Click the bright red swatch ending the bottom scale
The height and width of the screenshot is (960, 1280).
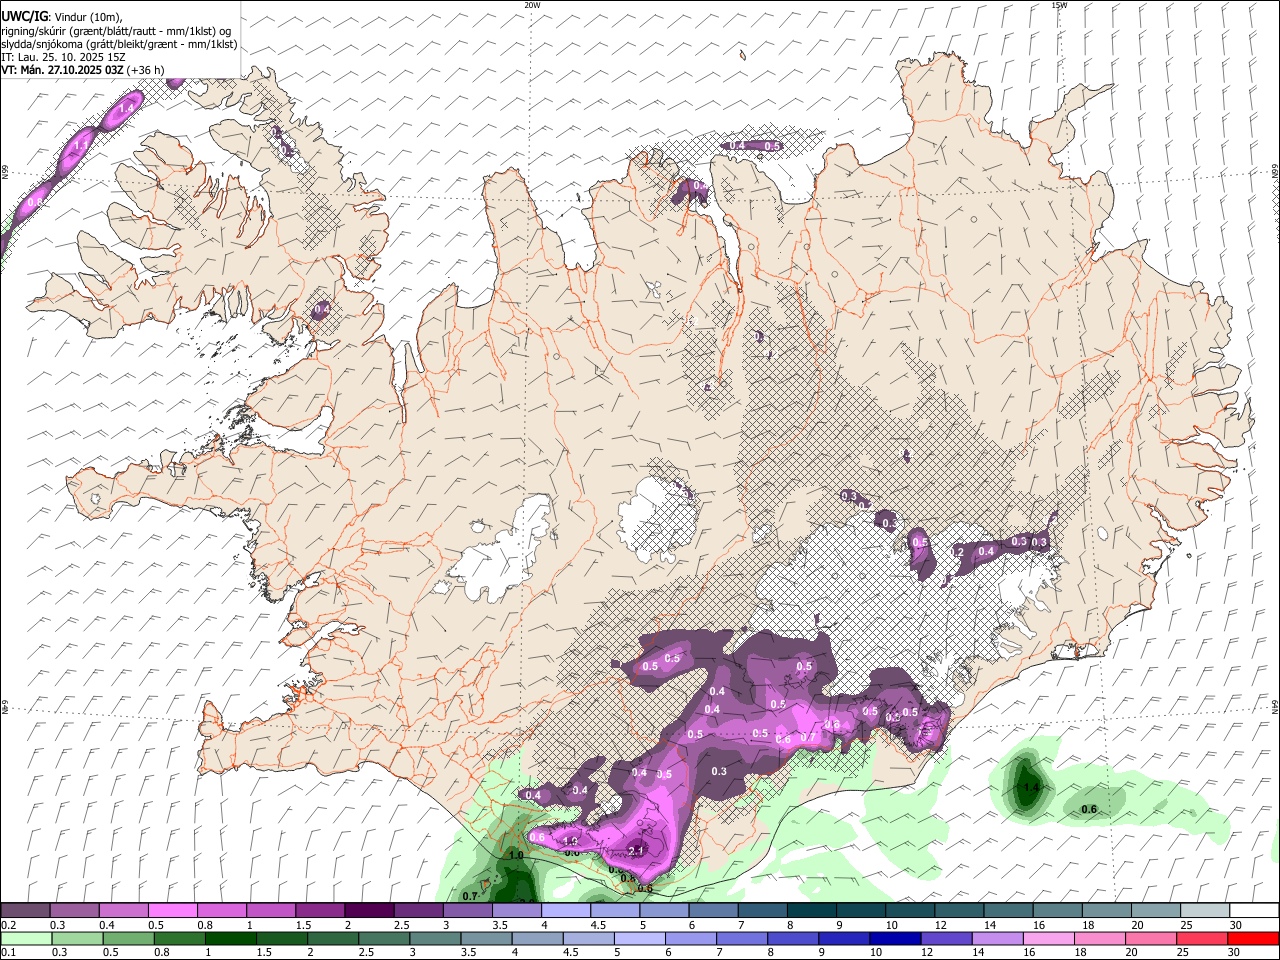pyautogui.click(x=1253, y=939)
